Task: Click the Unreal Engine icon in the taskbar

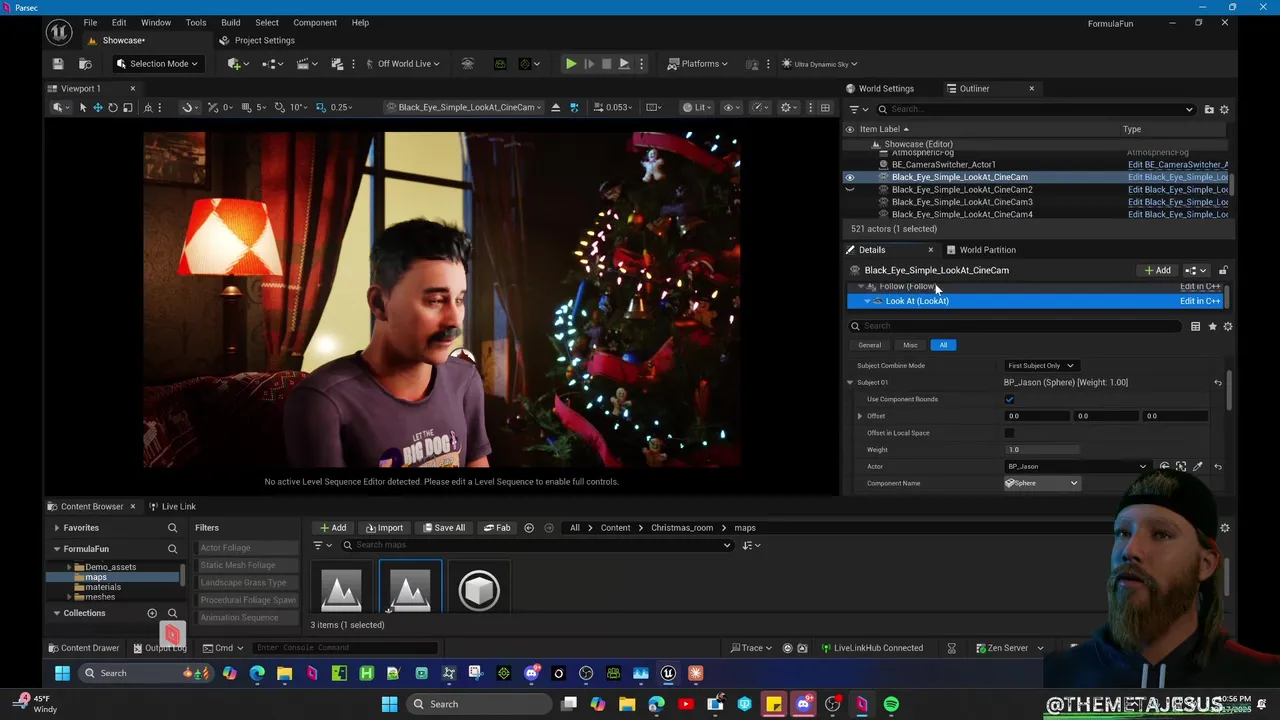Action: coord(668,673)
